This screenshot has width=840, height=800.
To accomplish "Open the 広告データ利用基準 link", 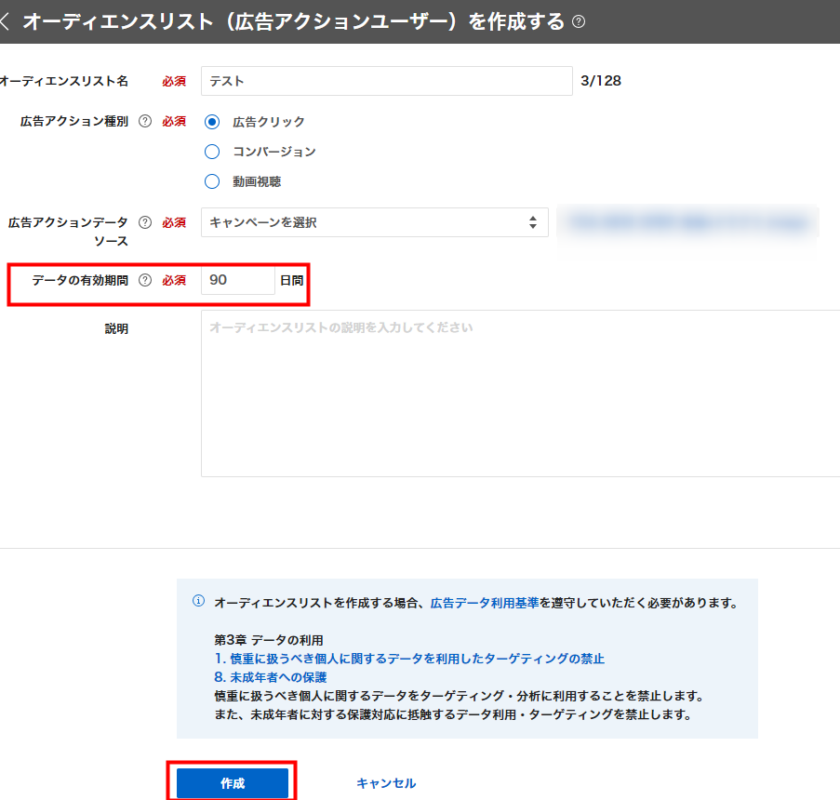I will [x=484, y=603].
